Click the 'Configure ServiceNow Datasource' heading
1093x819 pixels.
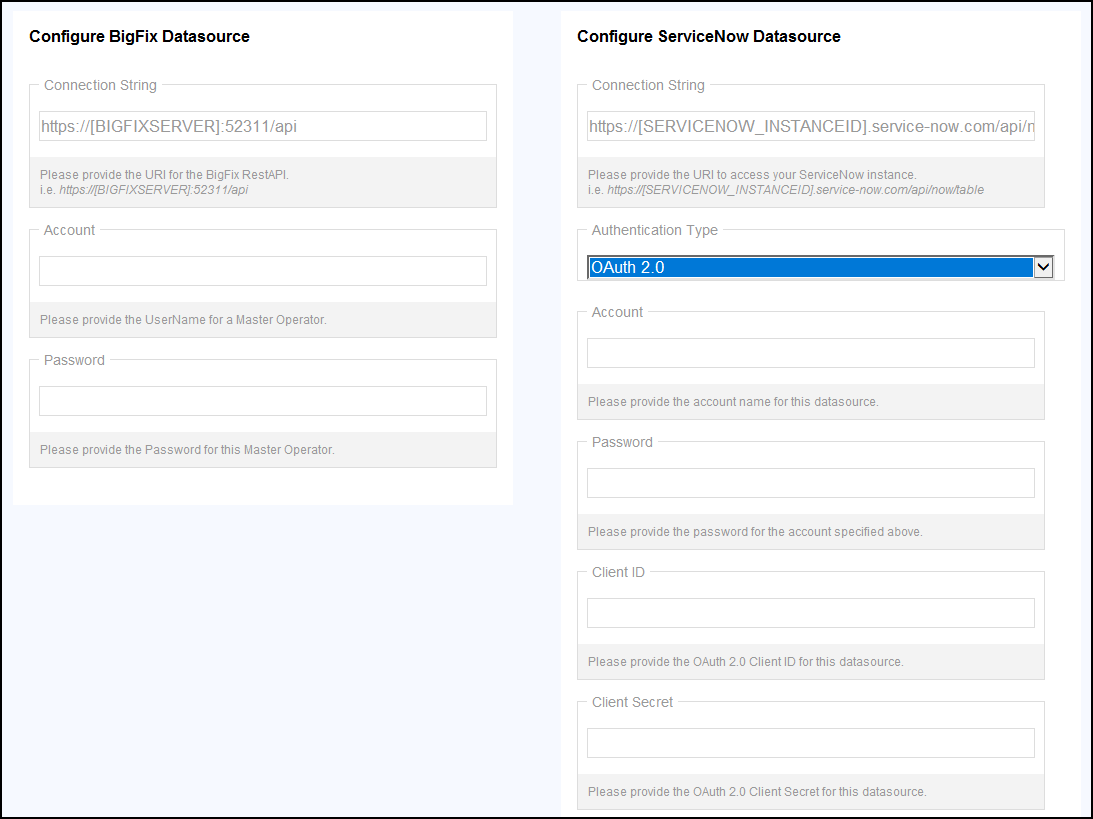709,36
